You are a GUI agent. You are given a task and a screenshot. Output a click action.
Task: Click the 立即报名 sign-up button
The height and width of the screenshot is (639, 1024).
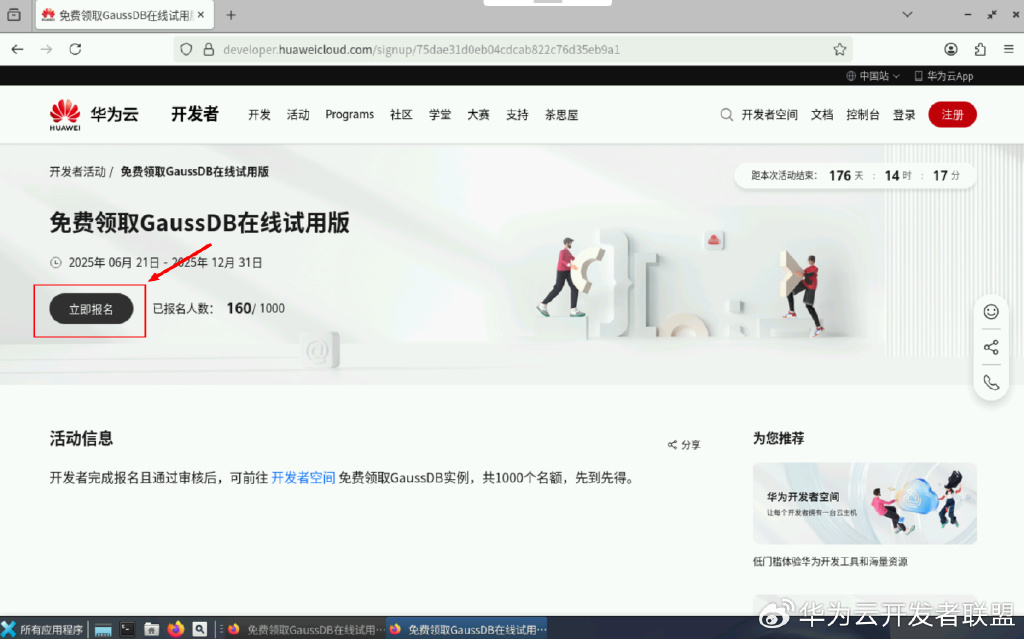click(91, 309)
